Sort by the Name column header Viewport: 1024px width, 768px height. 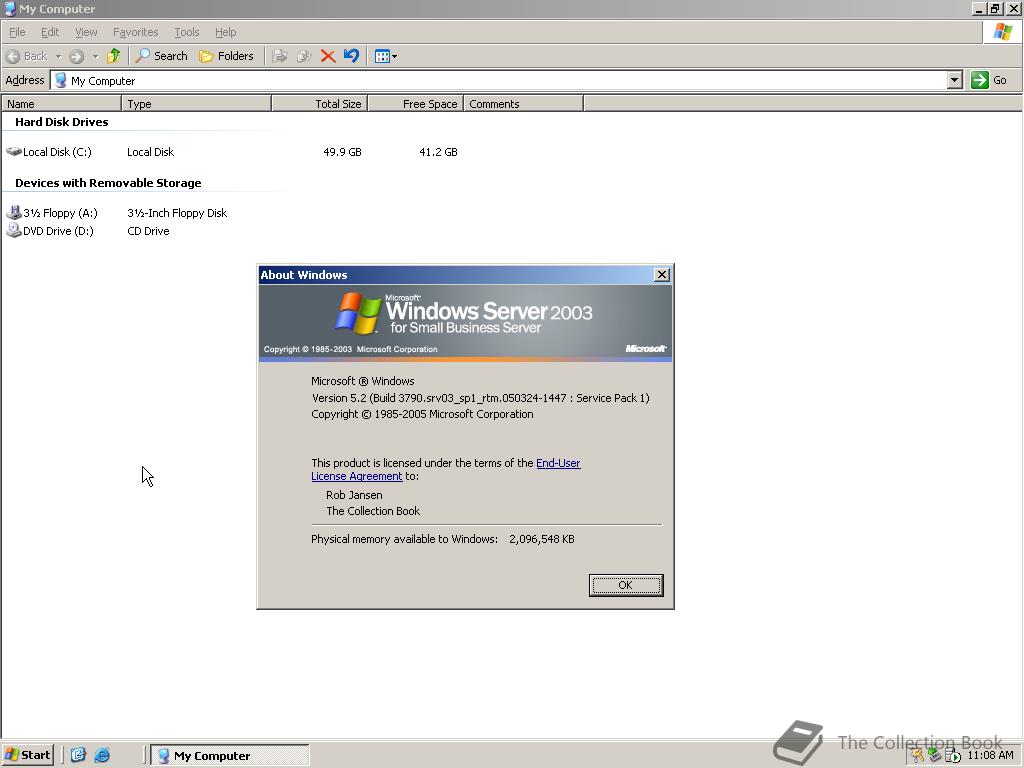61,104
